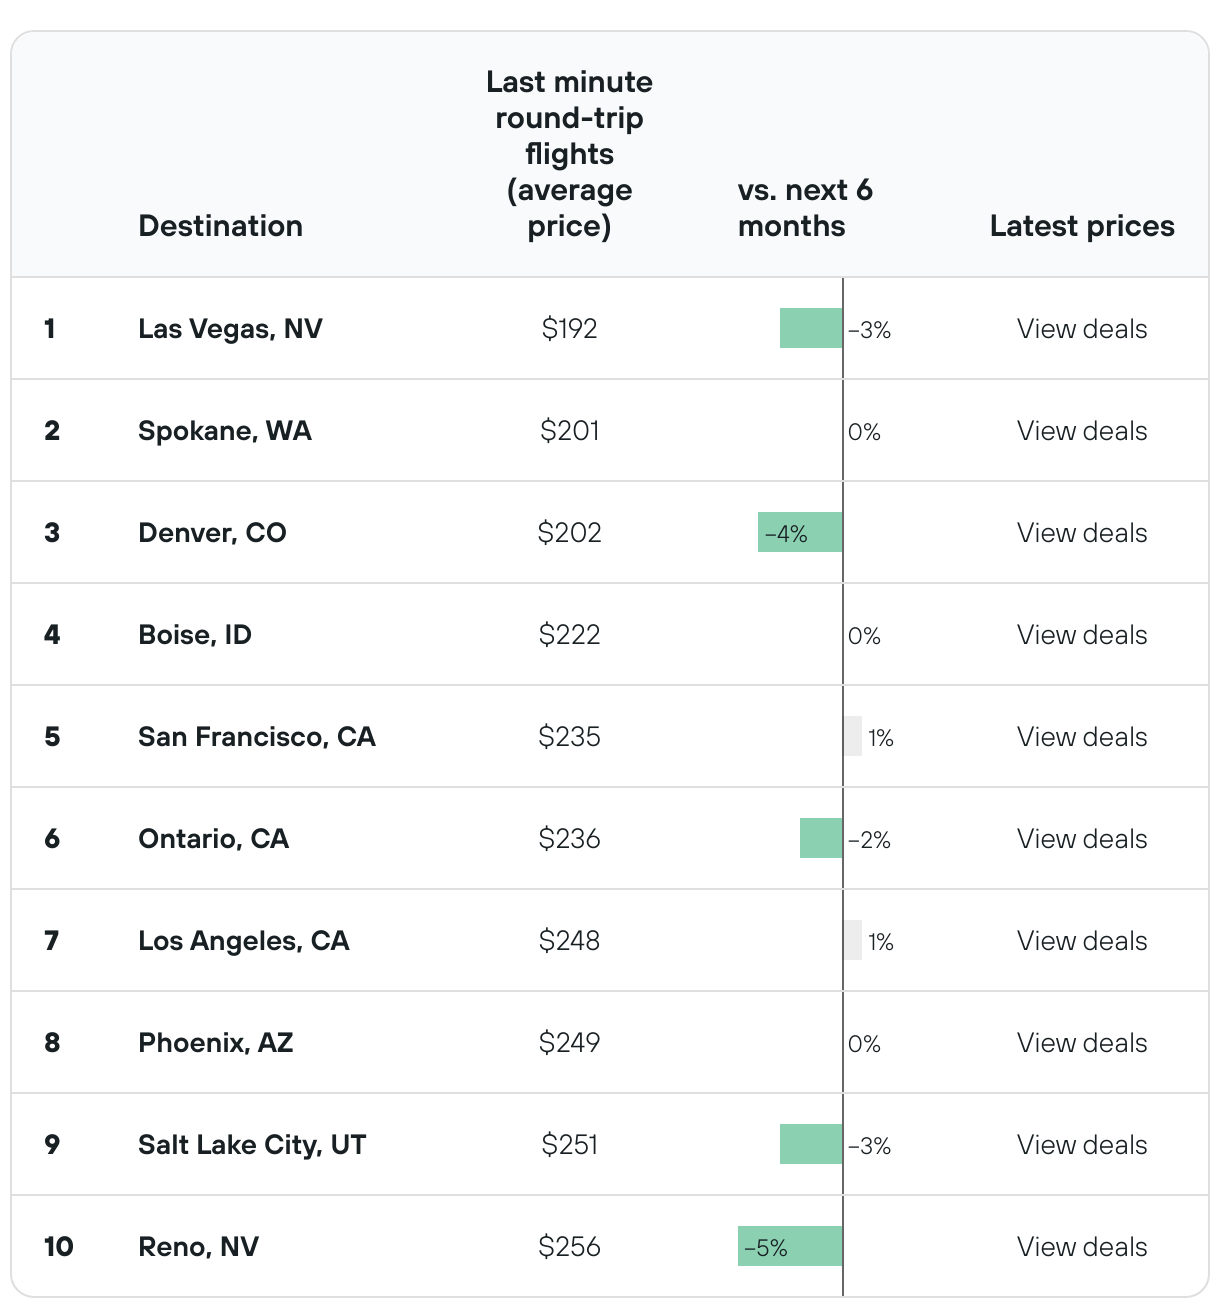Click the green -4% bar for Denver

pos(800,533)
